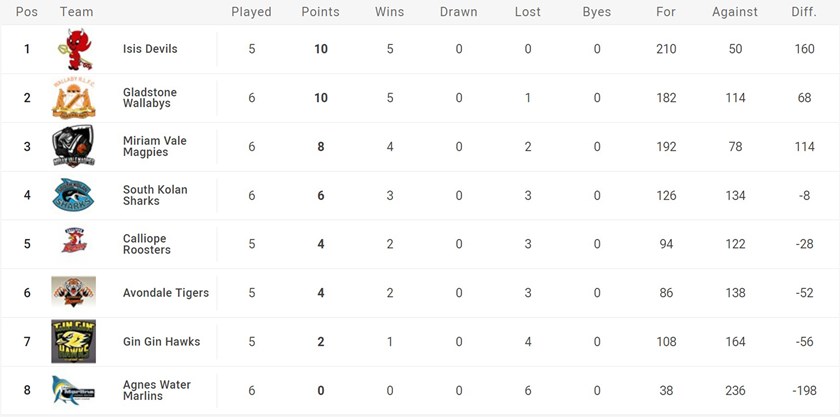Open the Isis Devils team name
This screenshot has height=417, width=840.
150,49
